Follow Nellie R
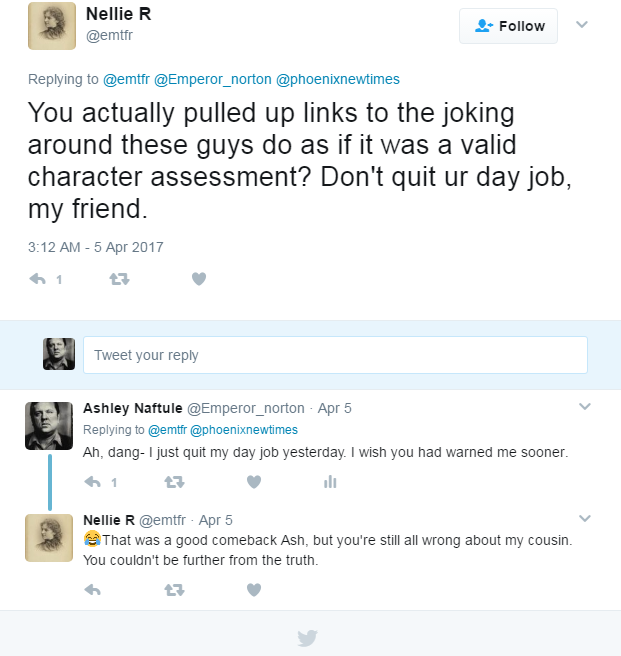Image resolution: width=621 pixels, height=656 pixels. click(508, 26)
